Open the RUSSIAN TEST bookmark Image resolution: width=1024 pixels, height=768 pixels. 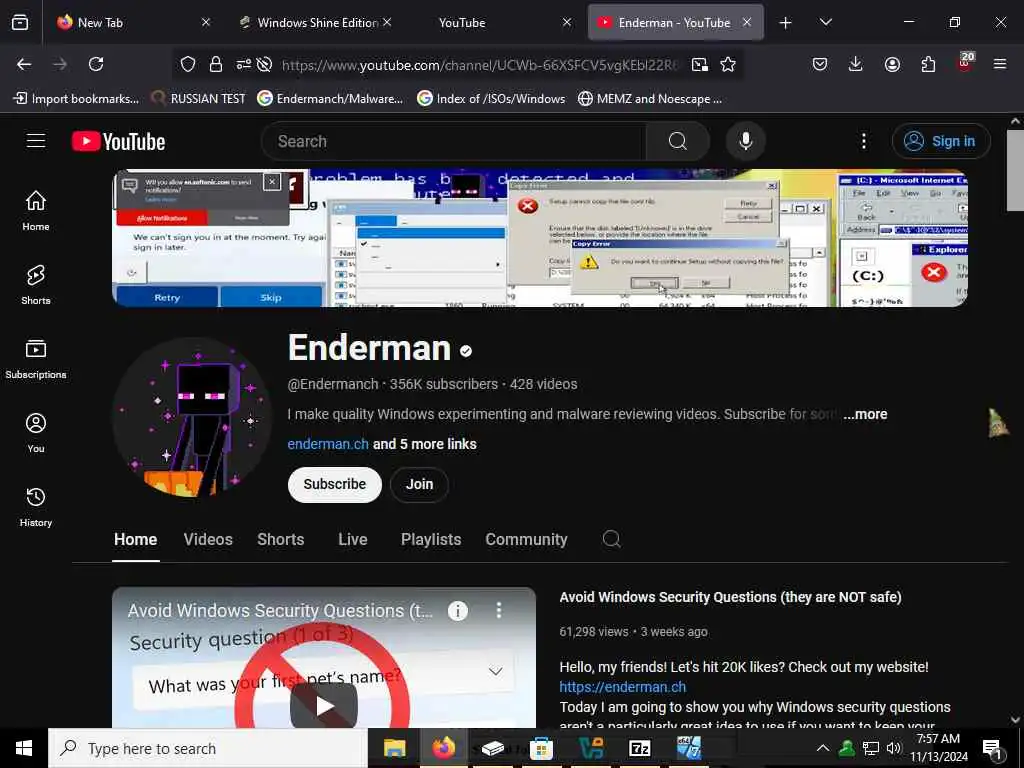[x=199, y=99]
